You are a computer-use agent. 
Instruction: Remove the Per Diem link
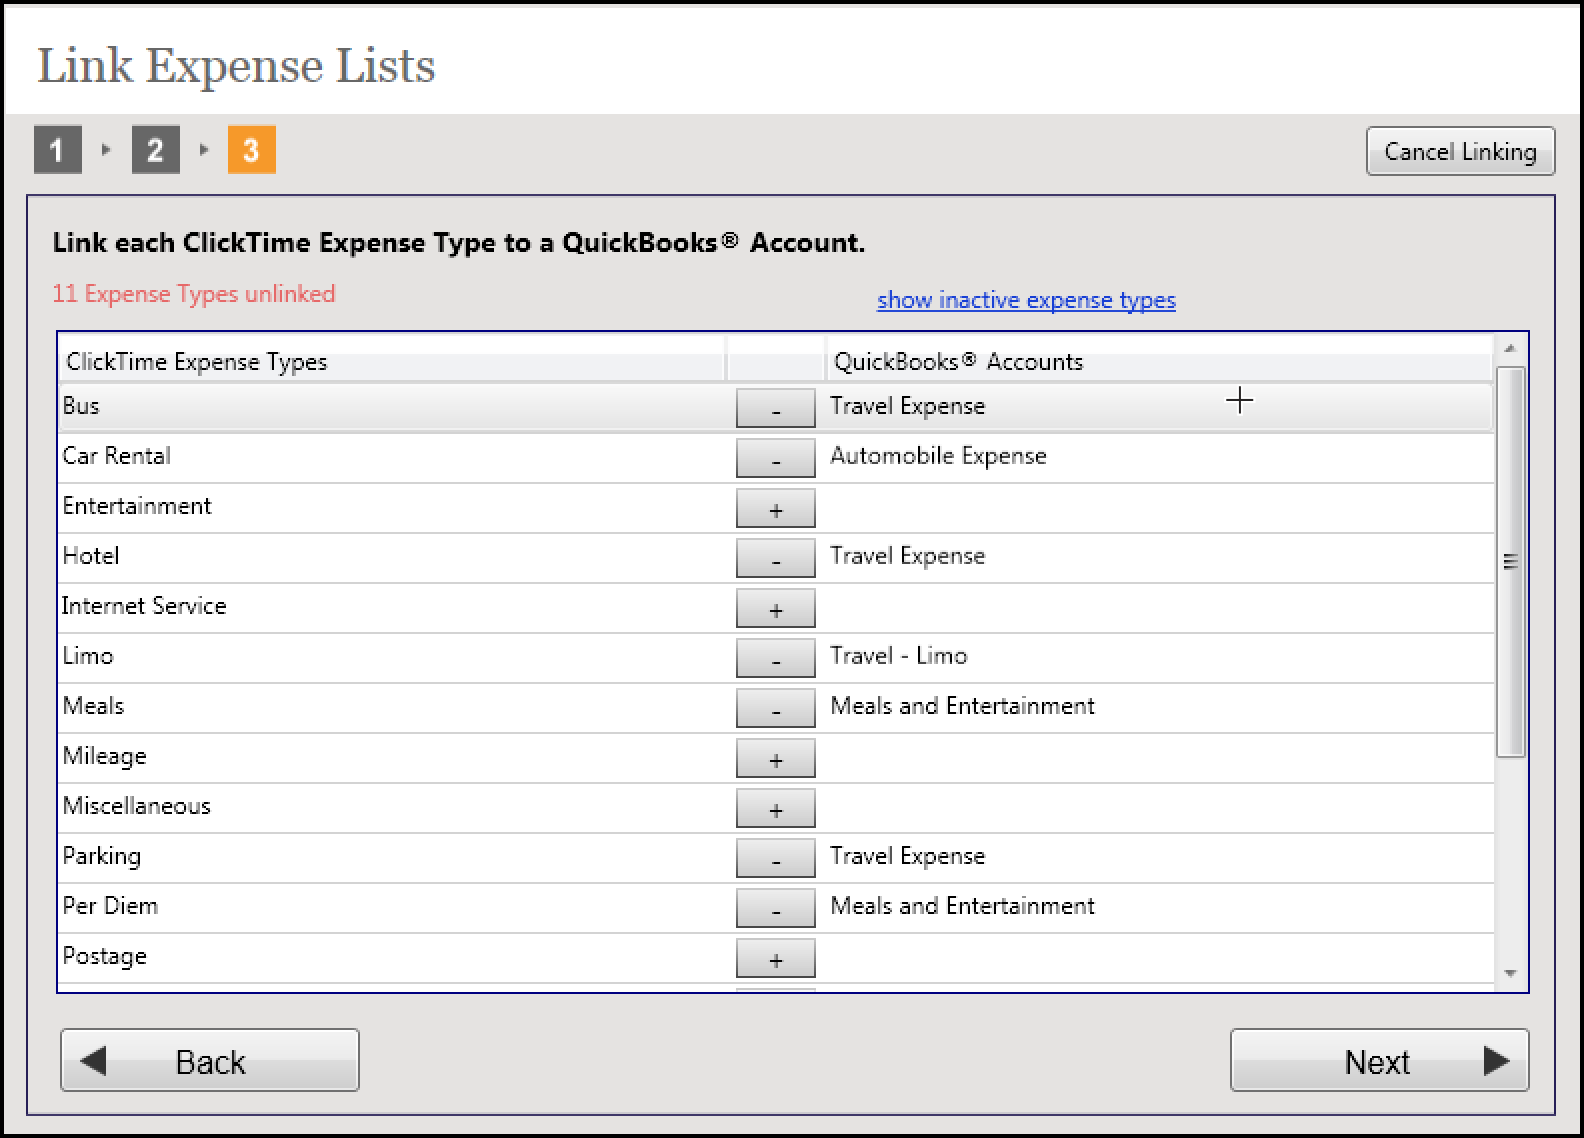click(x=775, y=908)
